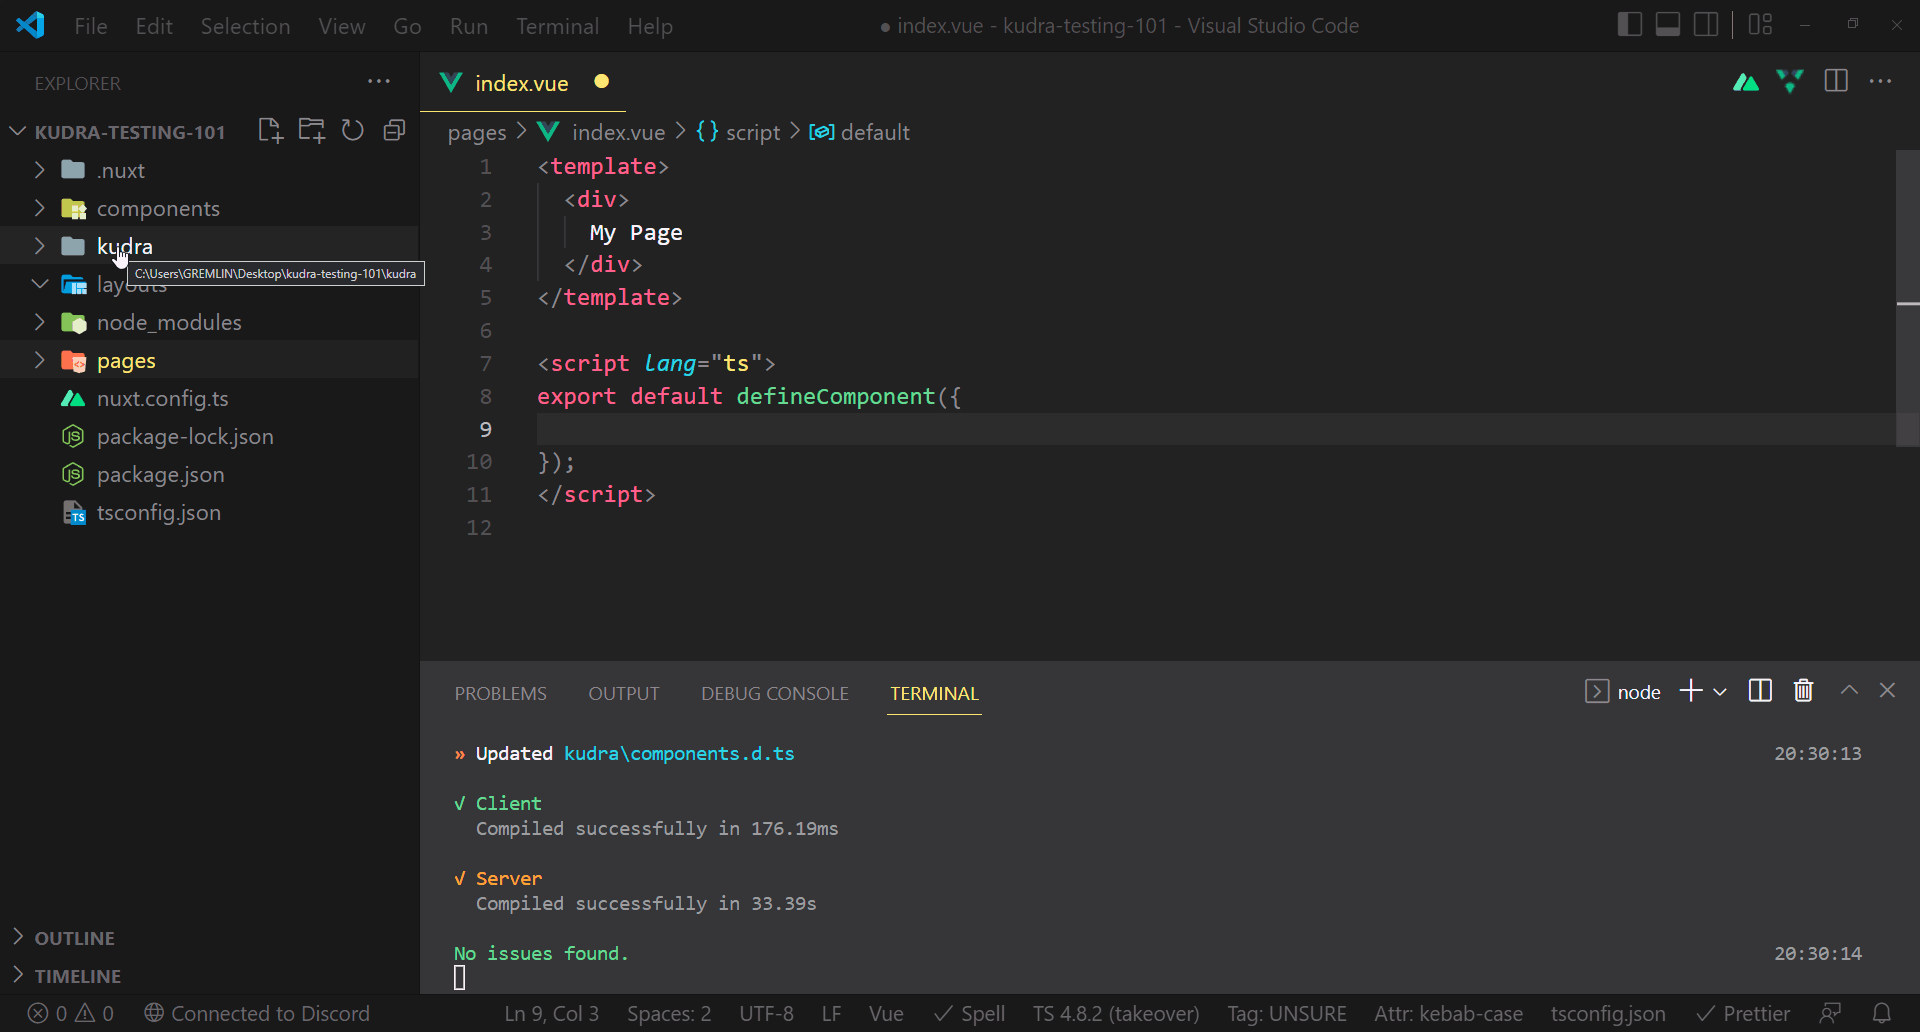Click Ln 9, Col 3 status item
Screen dimensions: 1920x1032
pos(552,1014)
